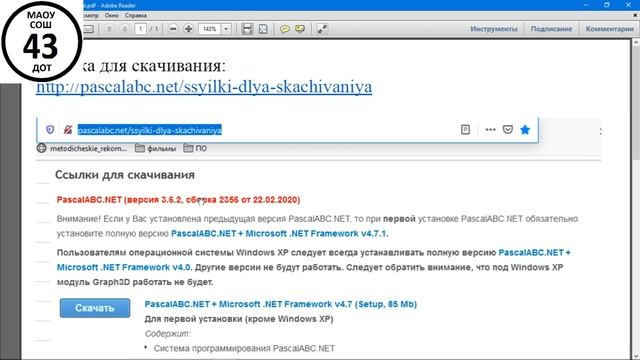Viewport: 640px width, 360px height.
Task: Zoom out with the minus icon
Action: 173,29
